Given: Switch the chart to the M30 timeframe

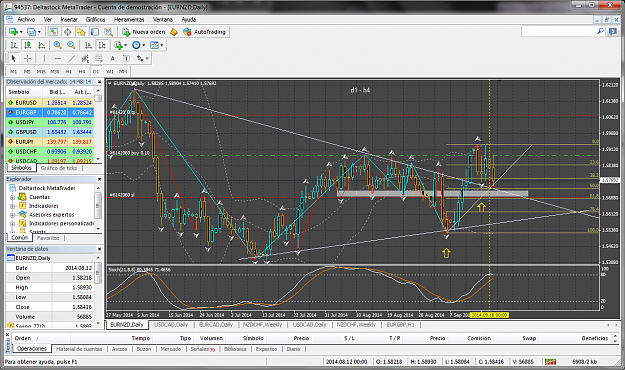Looking at the screenshot, I should [55, 71].
